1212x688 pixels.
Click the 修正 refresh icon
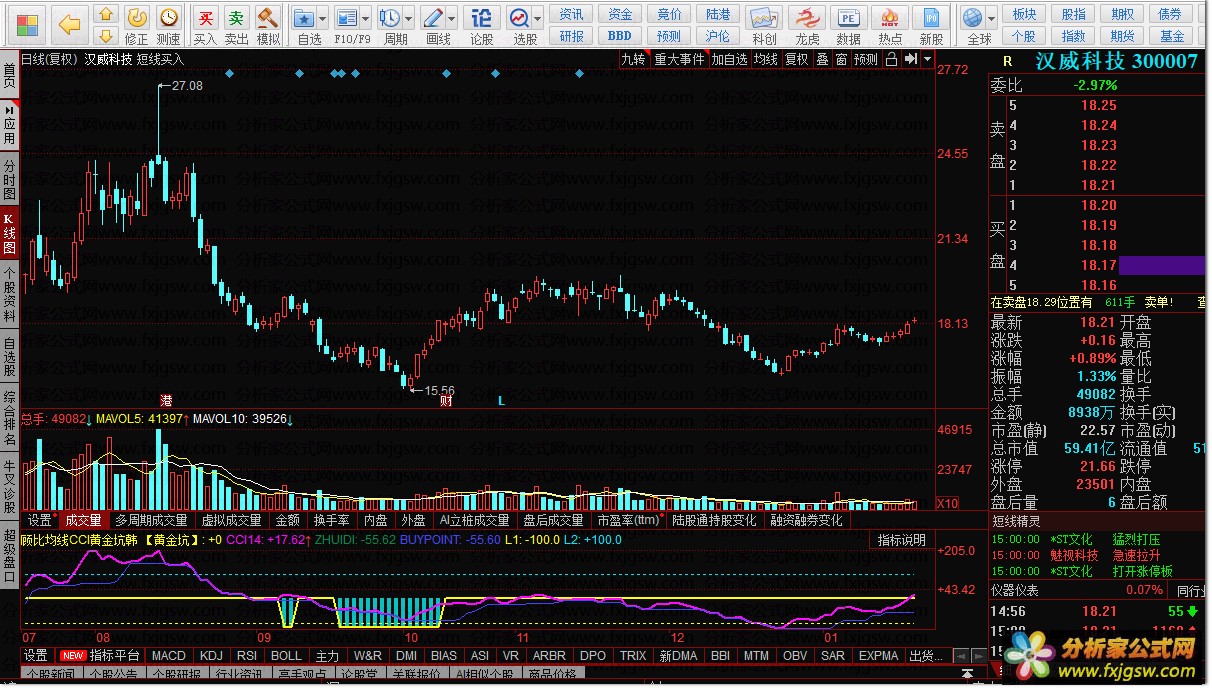(x=137, y=17)
